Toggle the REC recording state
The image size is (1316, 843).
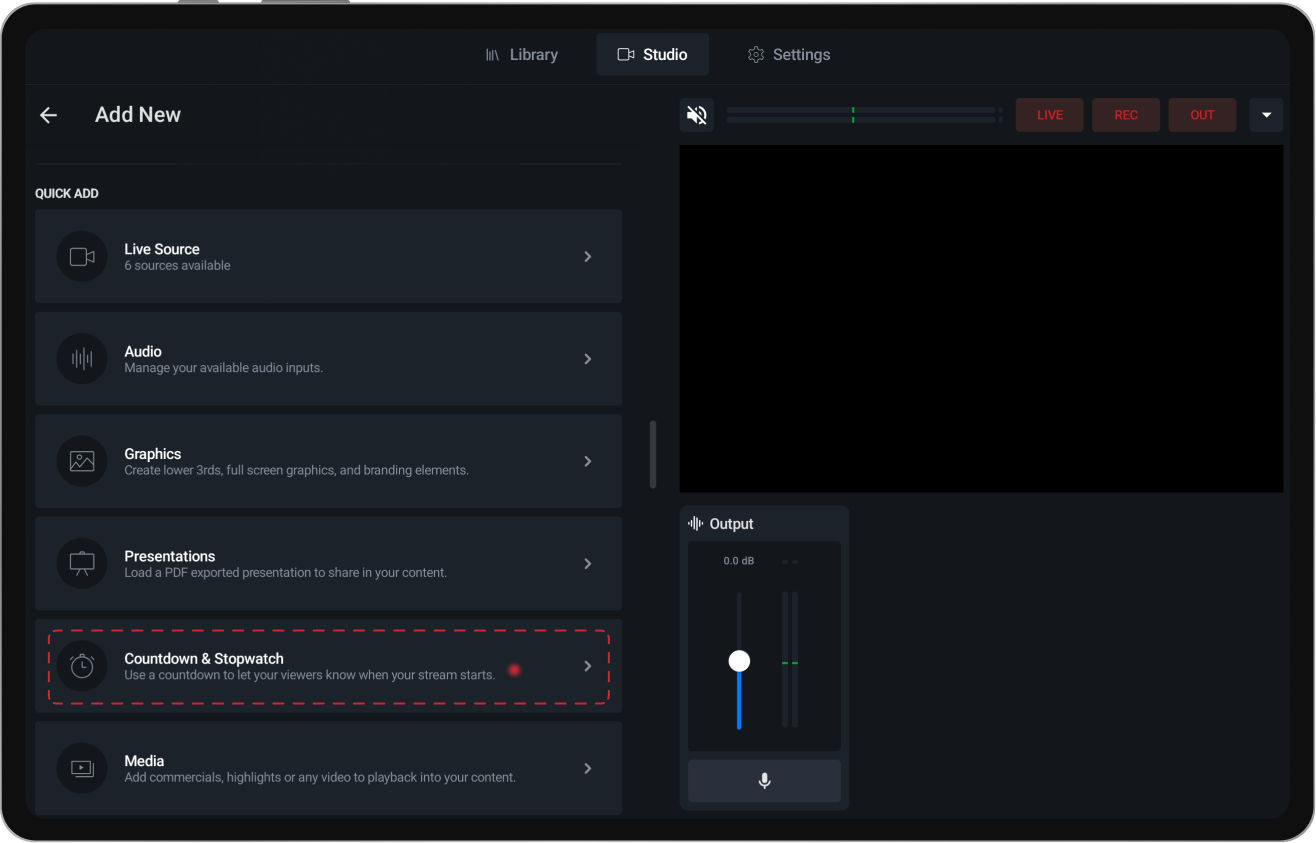(1125, 114)
